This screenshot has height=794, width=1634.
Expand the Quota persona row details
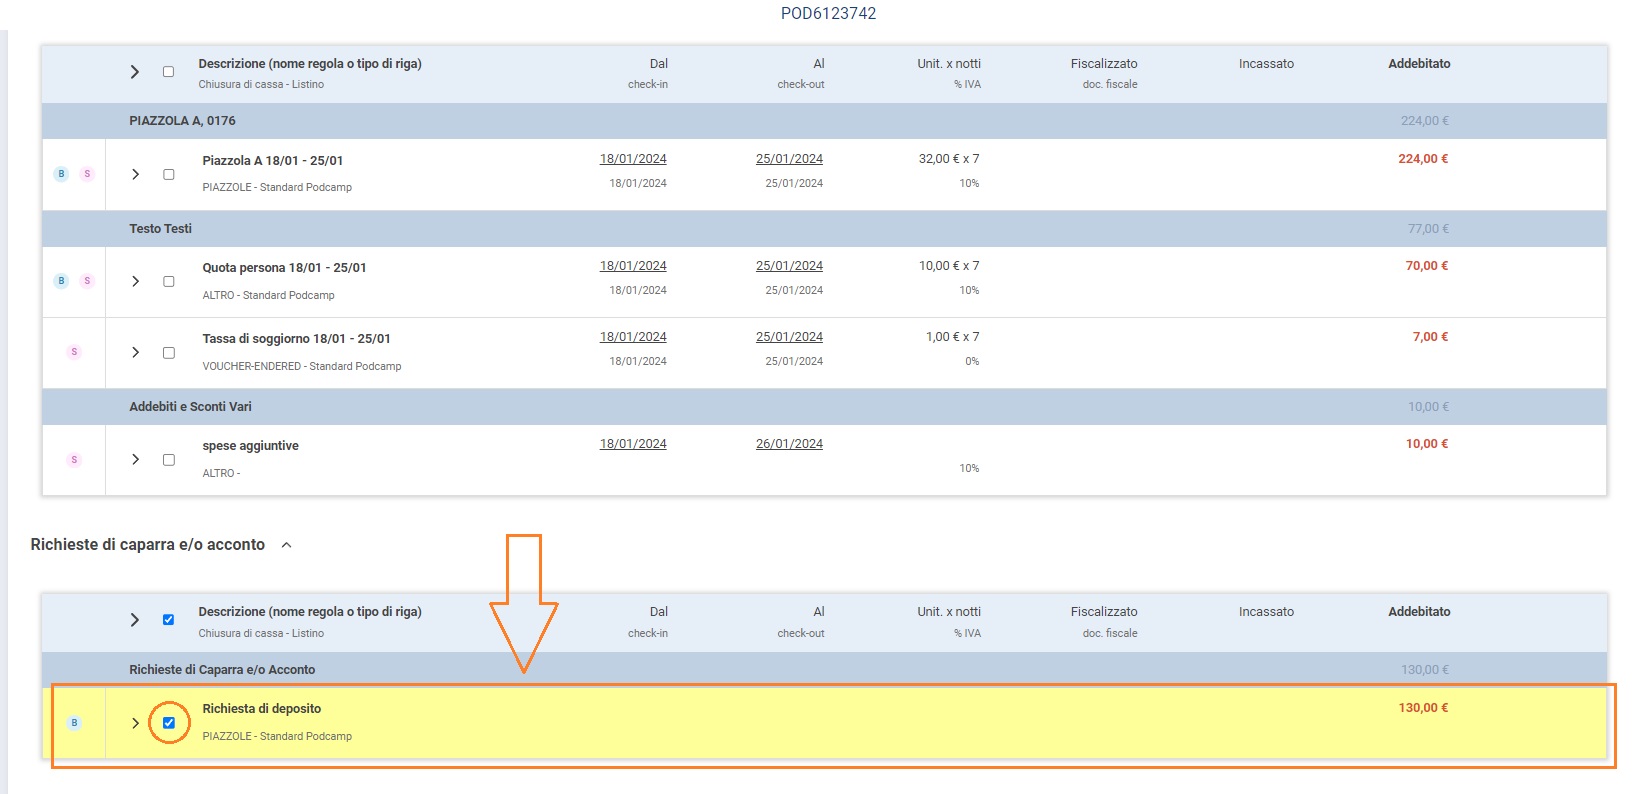135,282
